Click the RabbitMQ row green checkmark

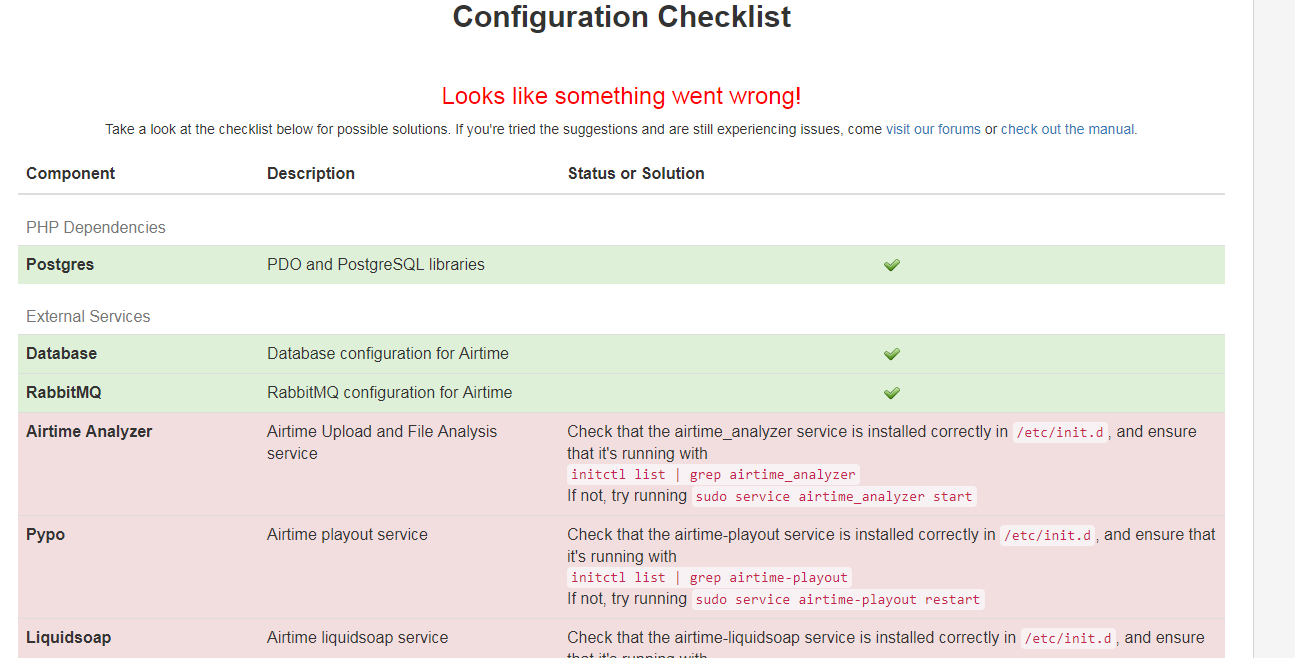(892, 393)
